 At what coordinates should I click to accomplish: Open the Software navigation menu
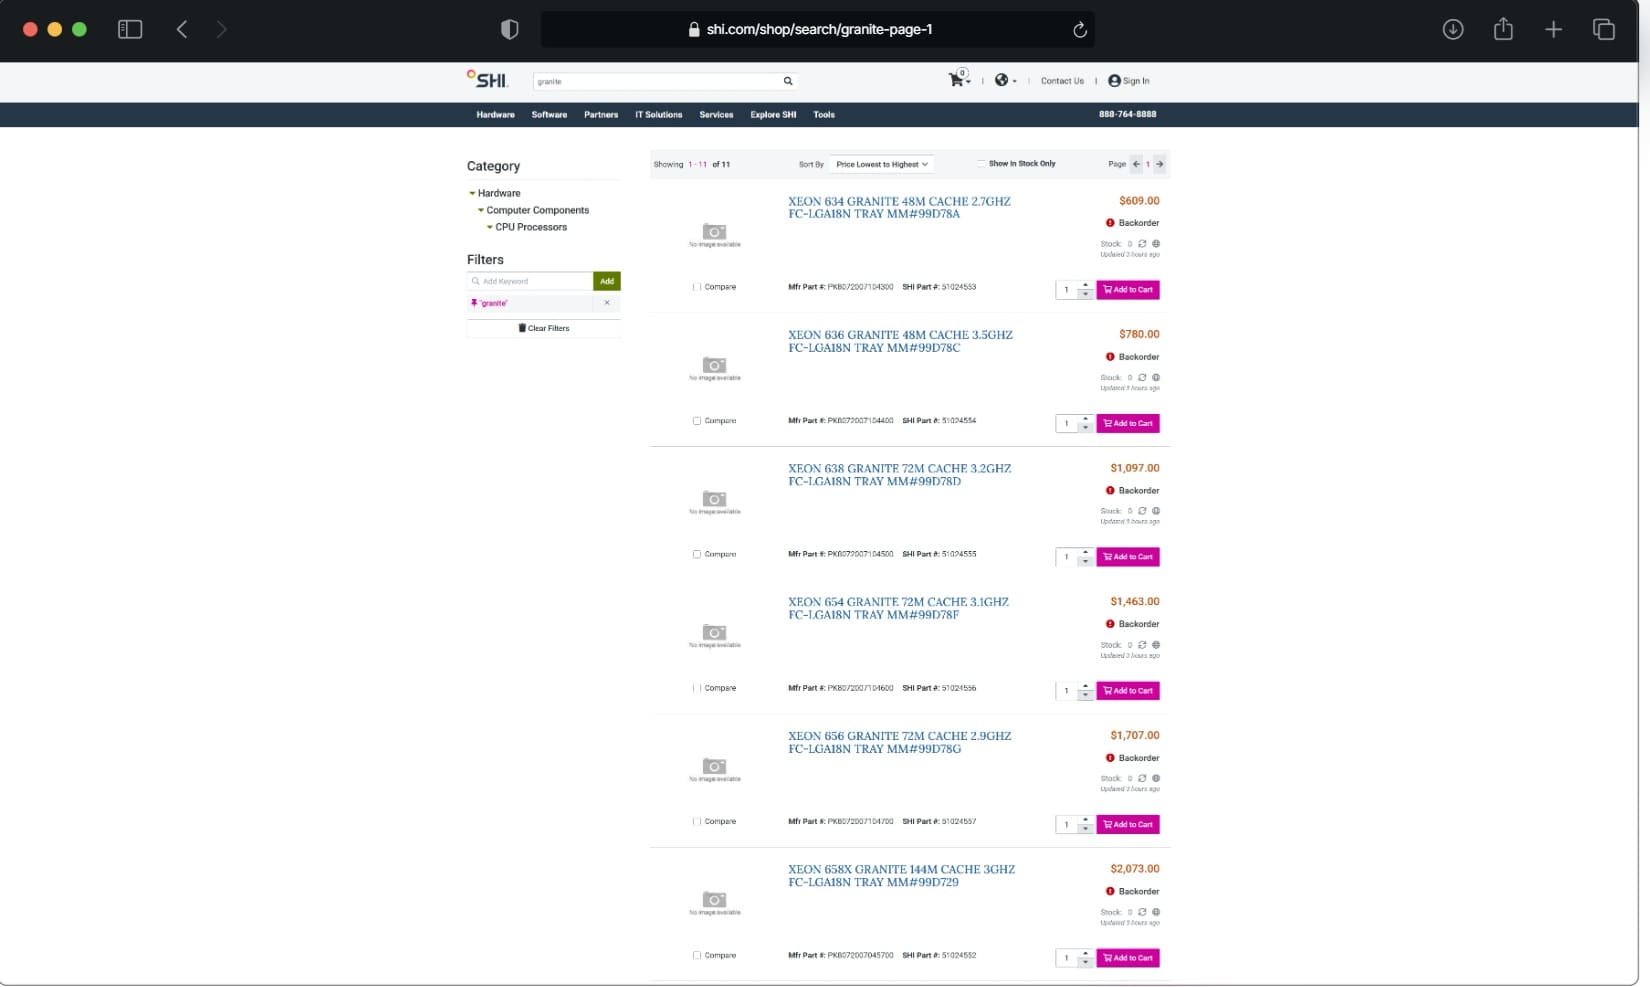point(549,115)
